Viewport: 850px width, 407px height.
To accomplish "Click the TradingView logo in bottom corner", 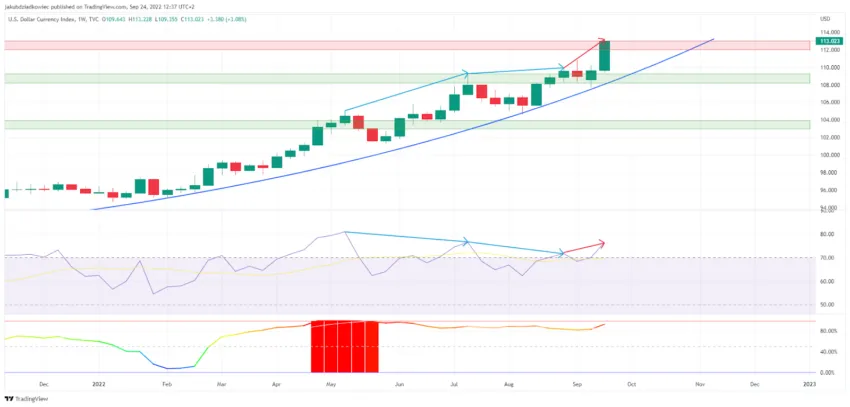I will tap(26, 399).
